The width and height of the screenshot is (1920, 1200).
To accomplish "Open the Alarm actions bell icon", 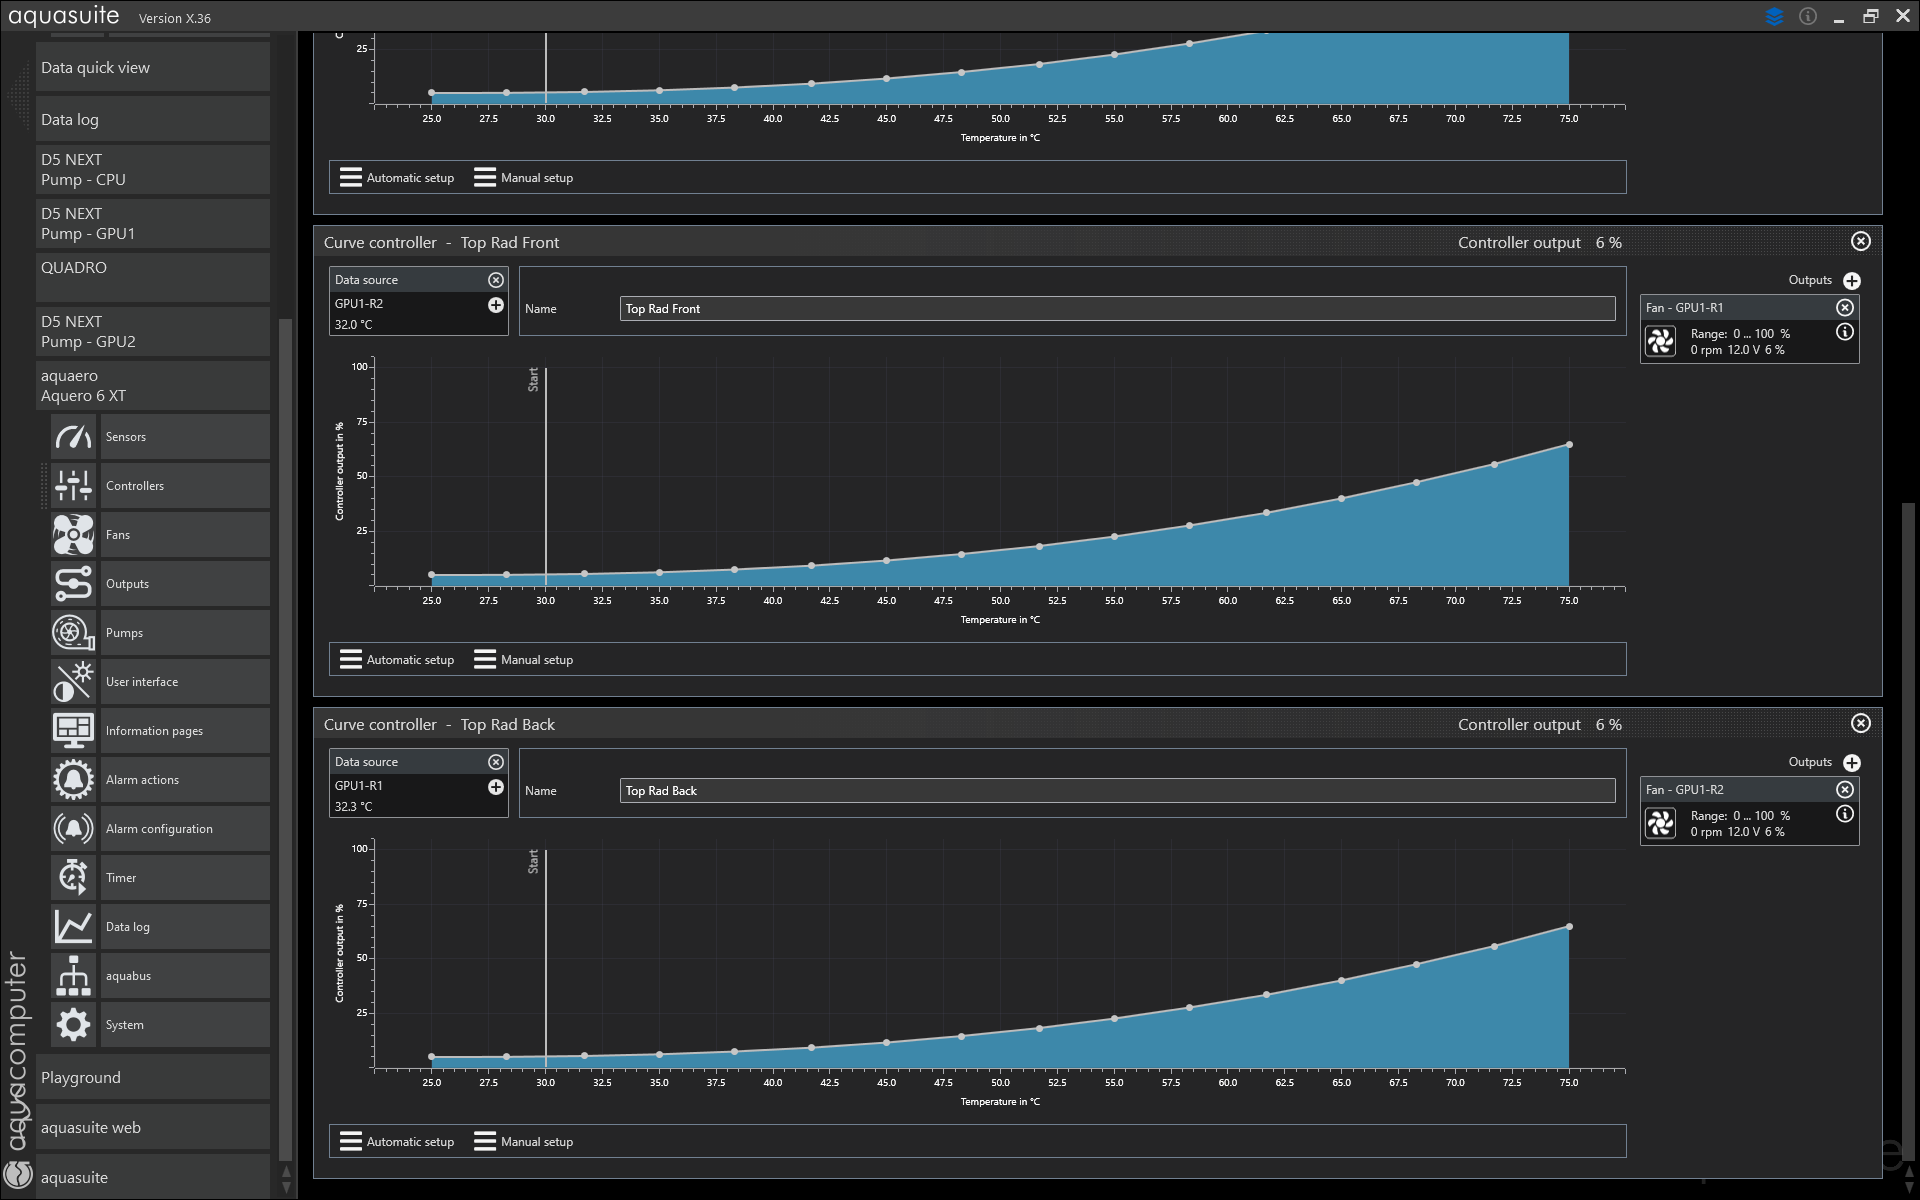I will point(73,780).
